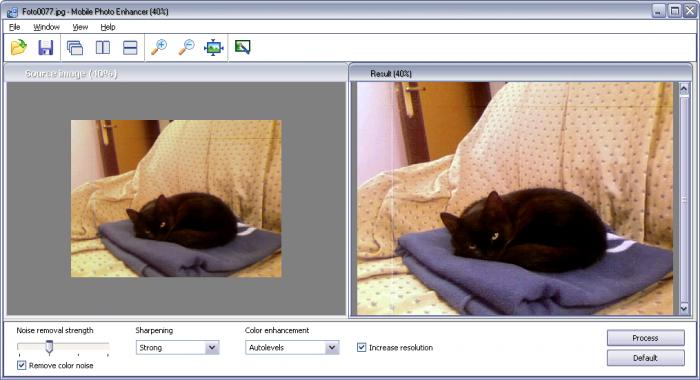Maximize the Mobile Photo Enhancer window

click(675, 11)
